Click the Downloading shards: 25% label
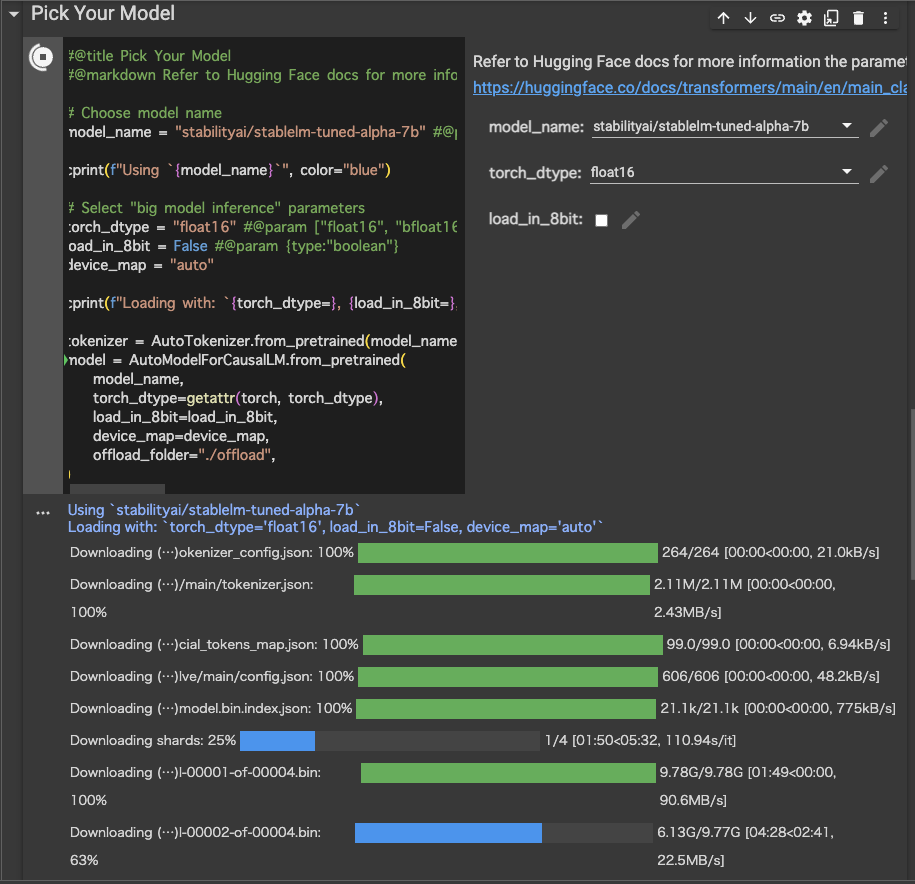 (153, 740)
